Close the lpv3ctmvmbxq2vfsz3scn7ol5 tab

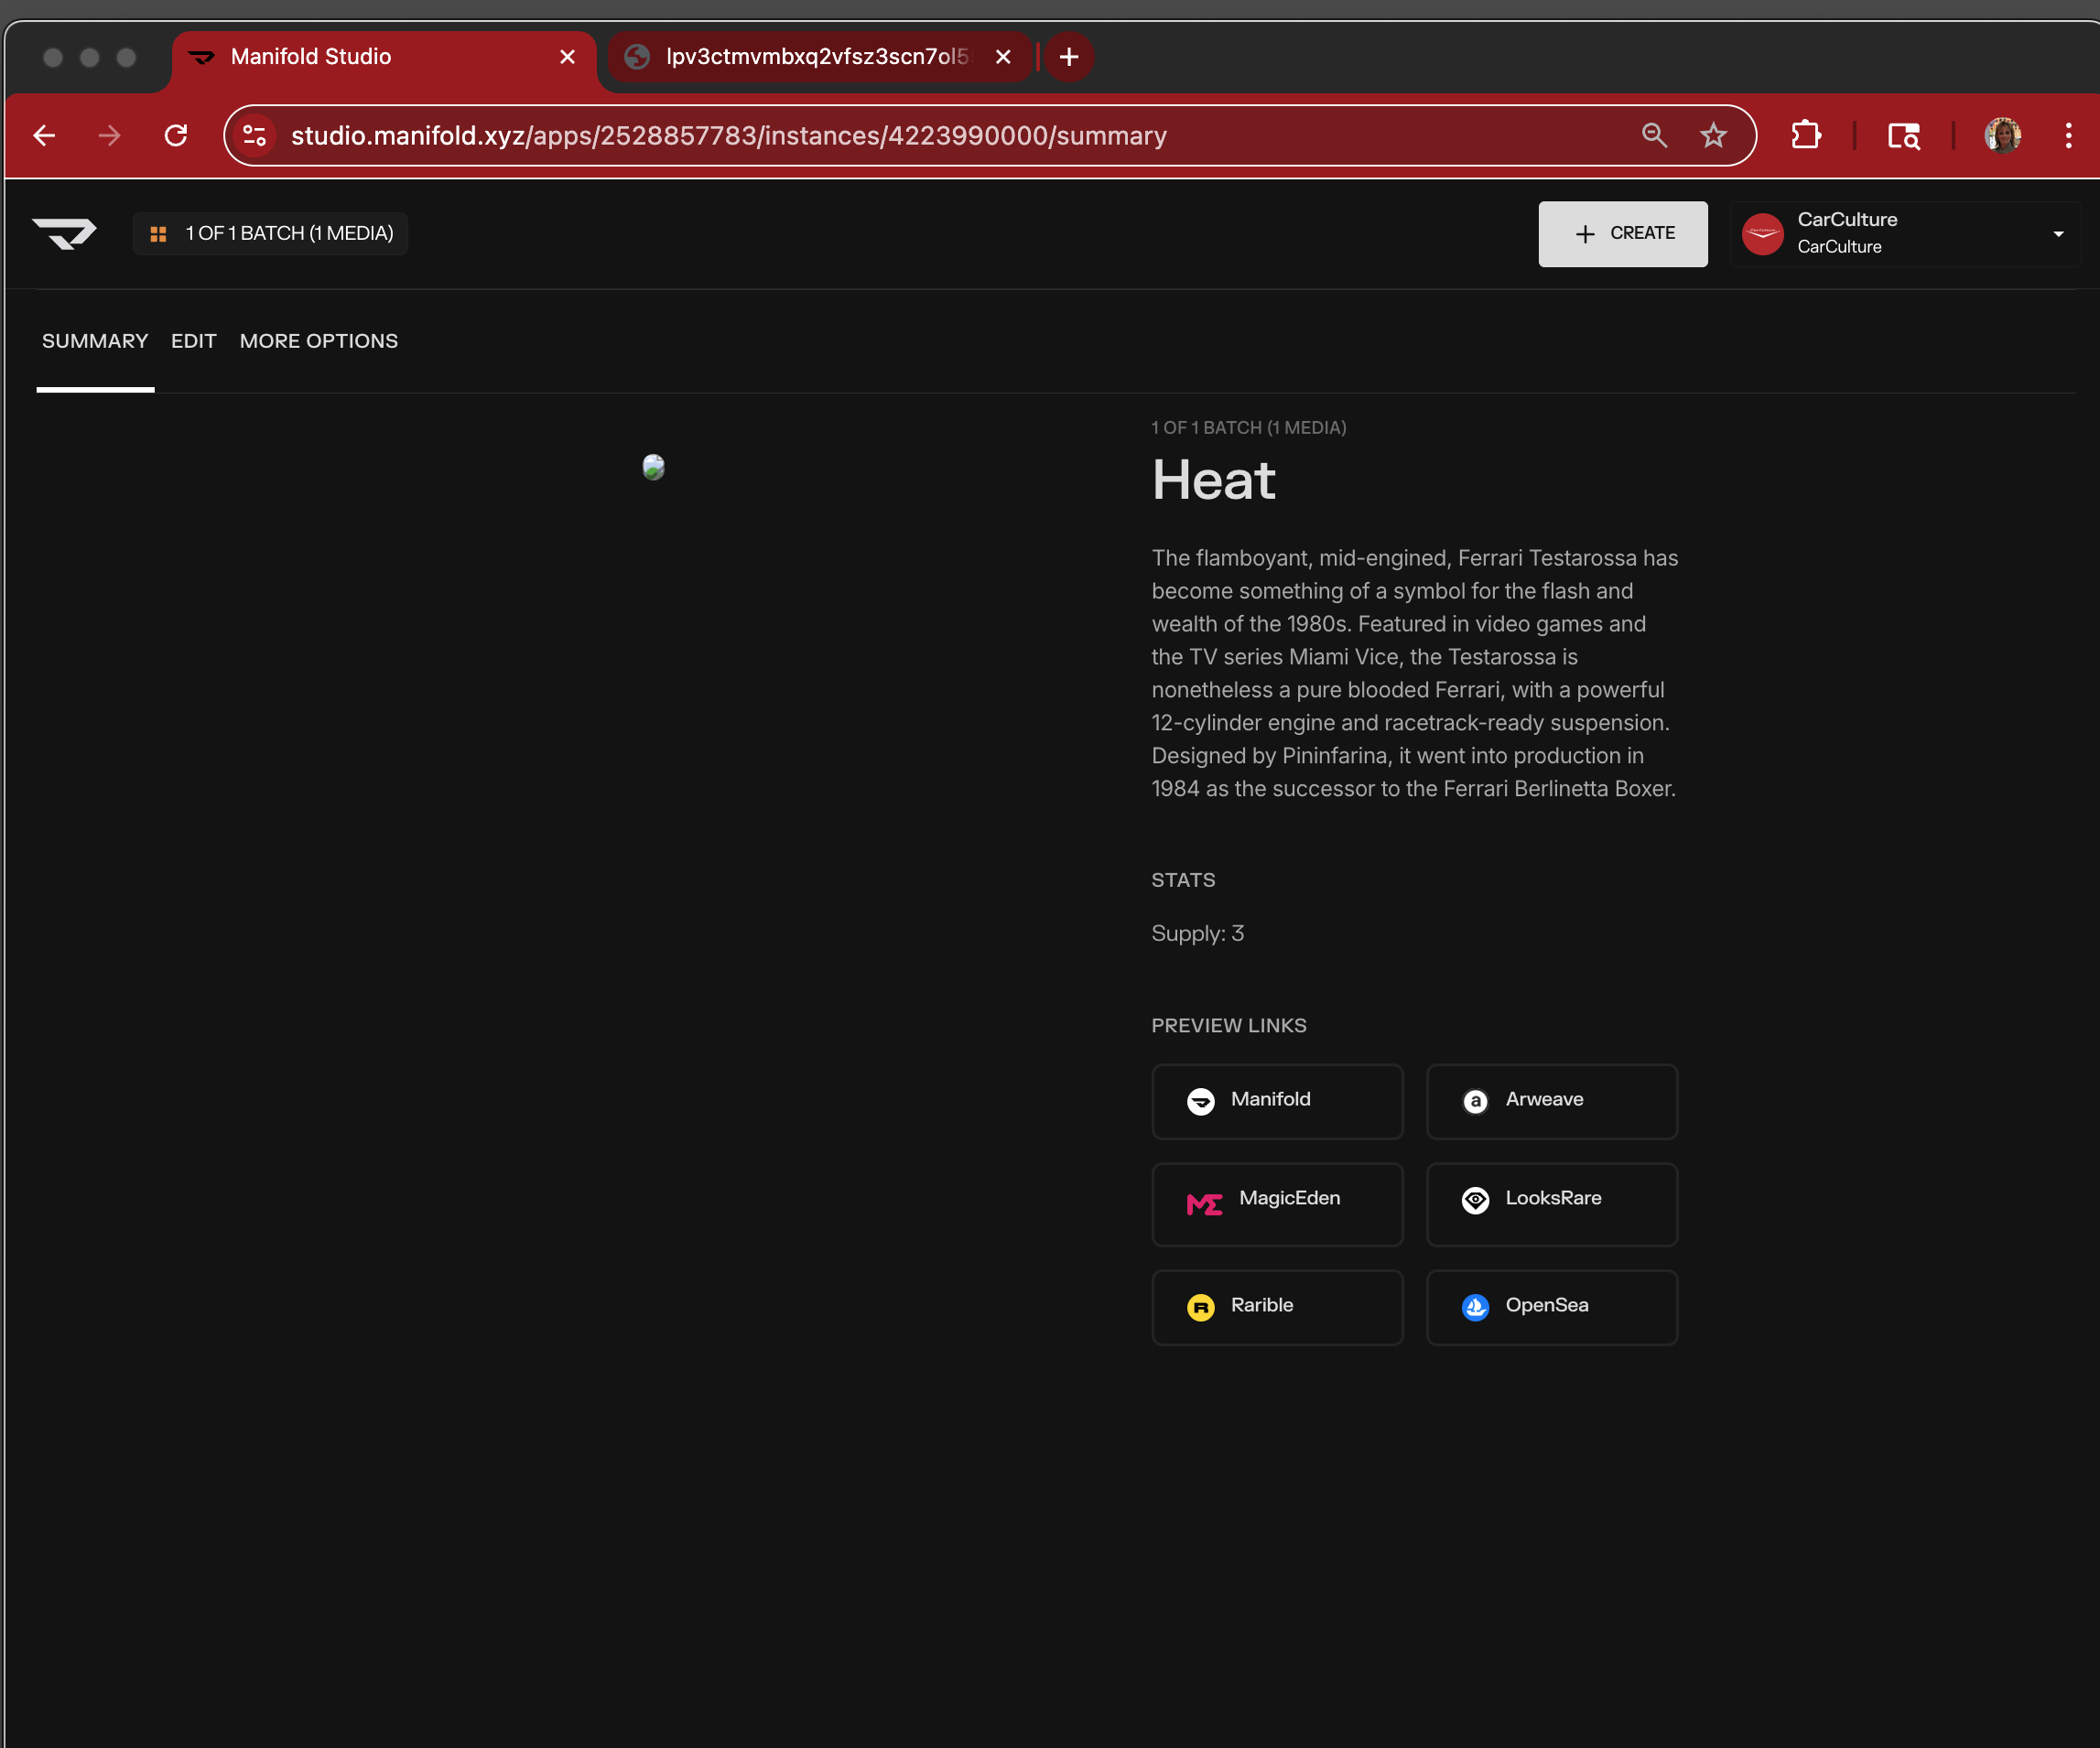[1003, 57]
